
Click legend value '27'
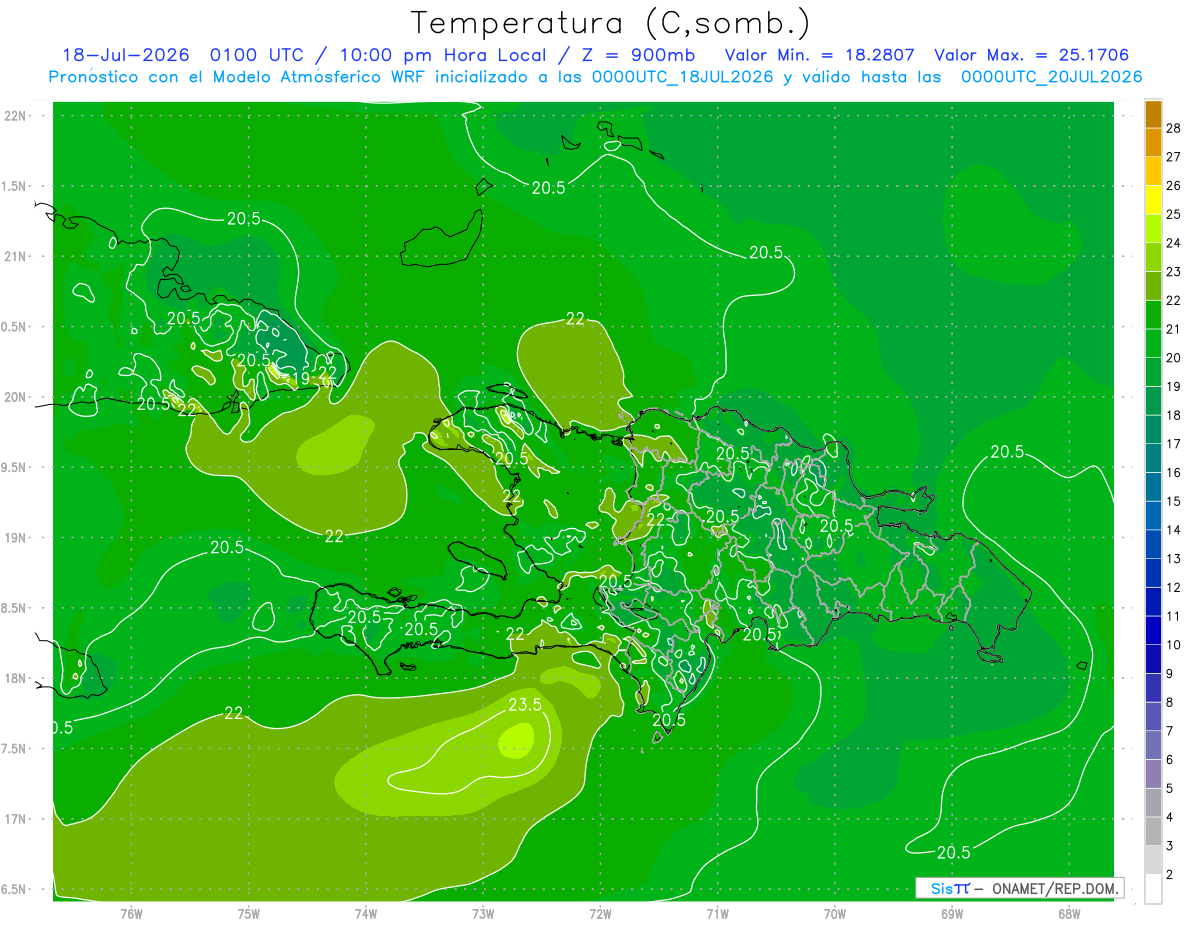pos(1174,157)
